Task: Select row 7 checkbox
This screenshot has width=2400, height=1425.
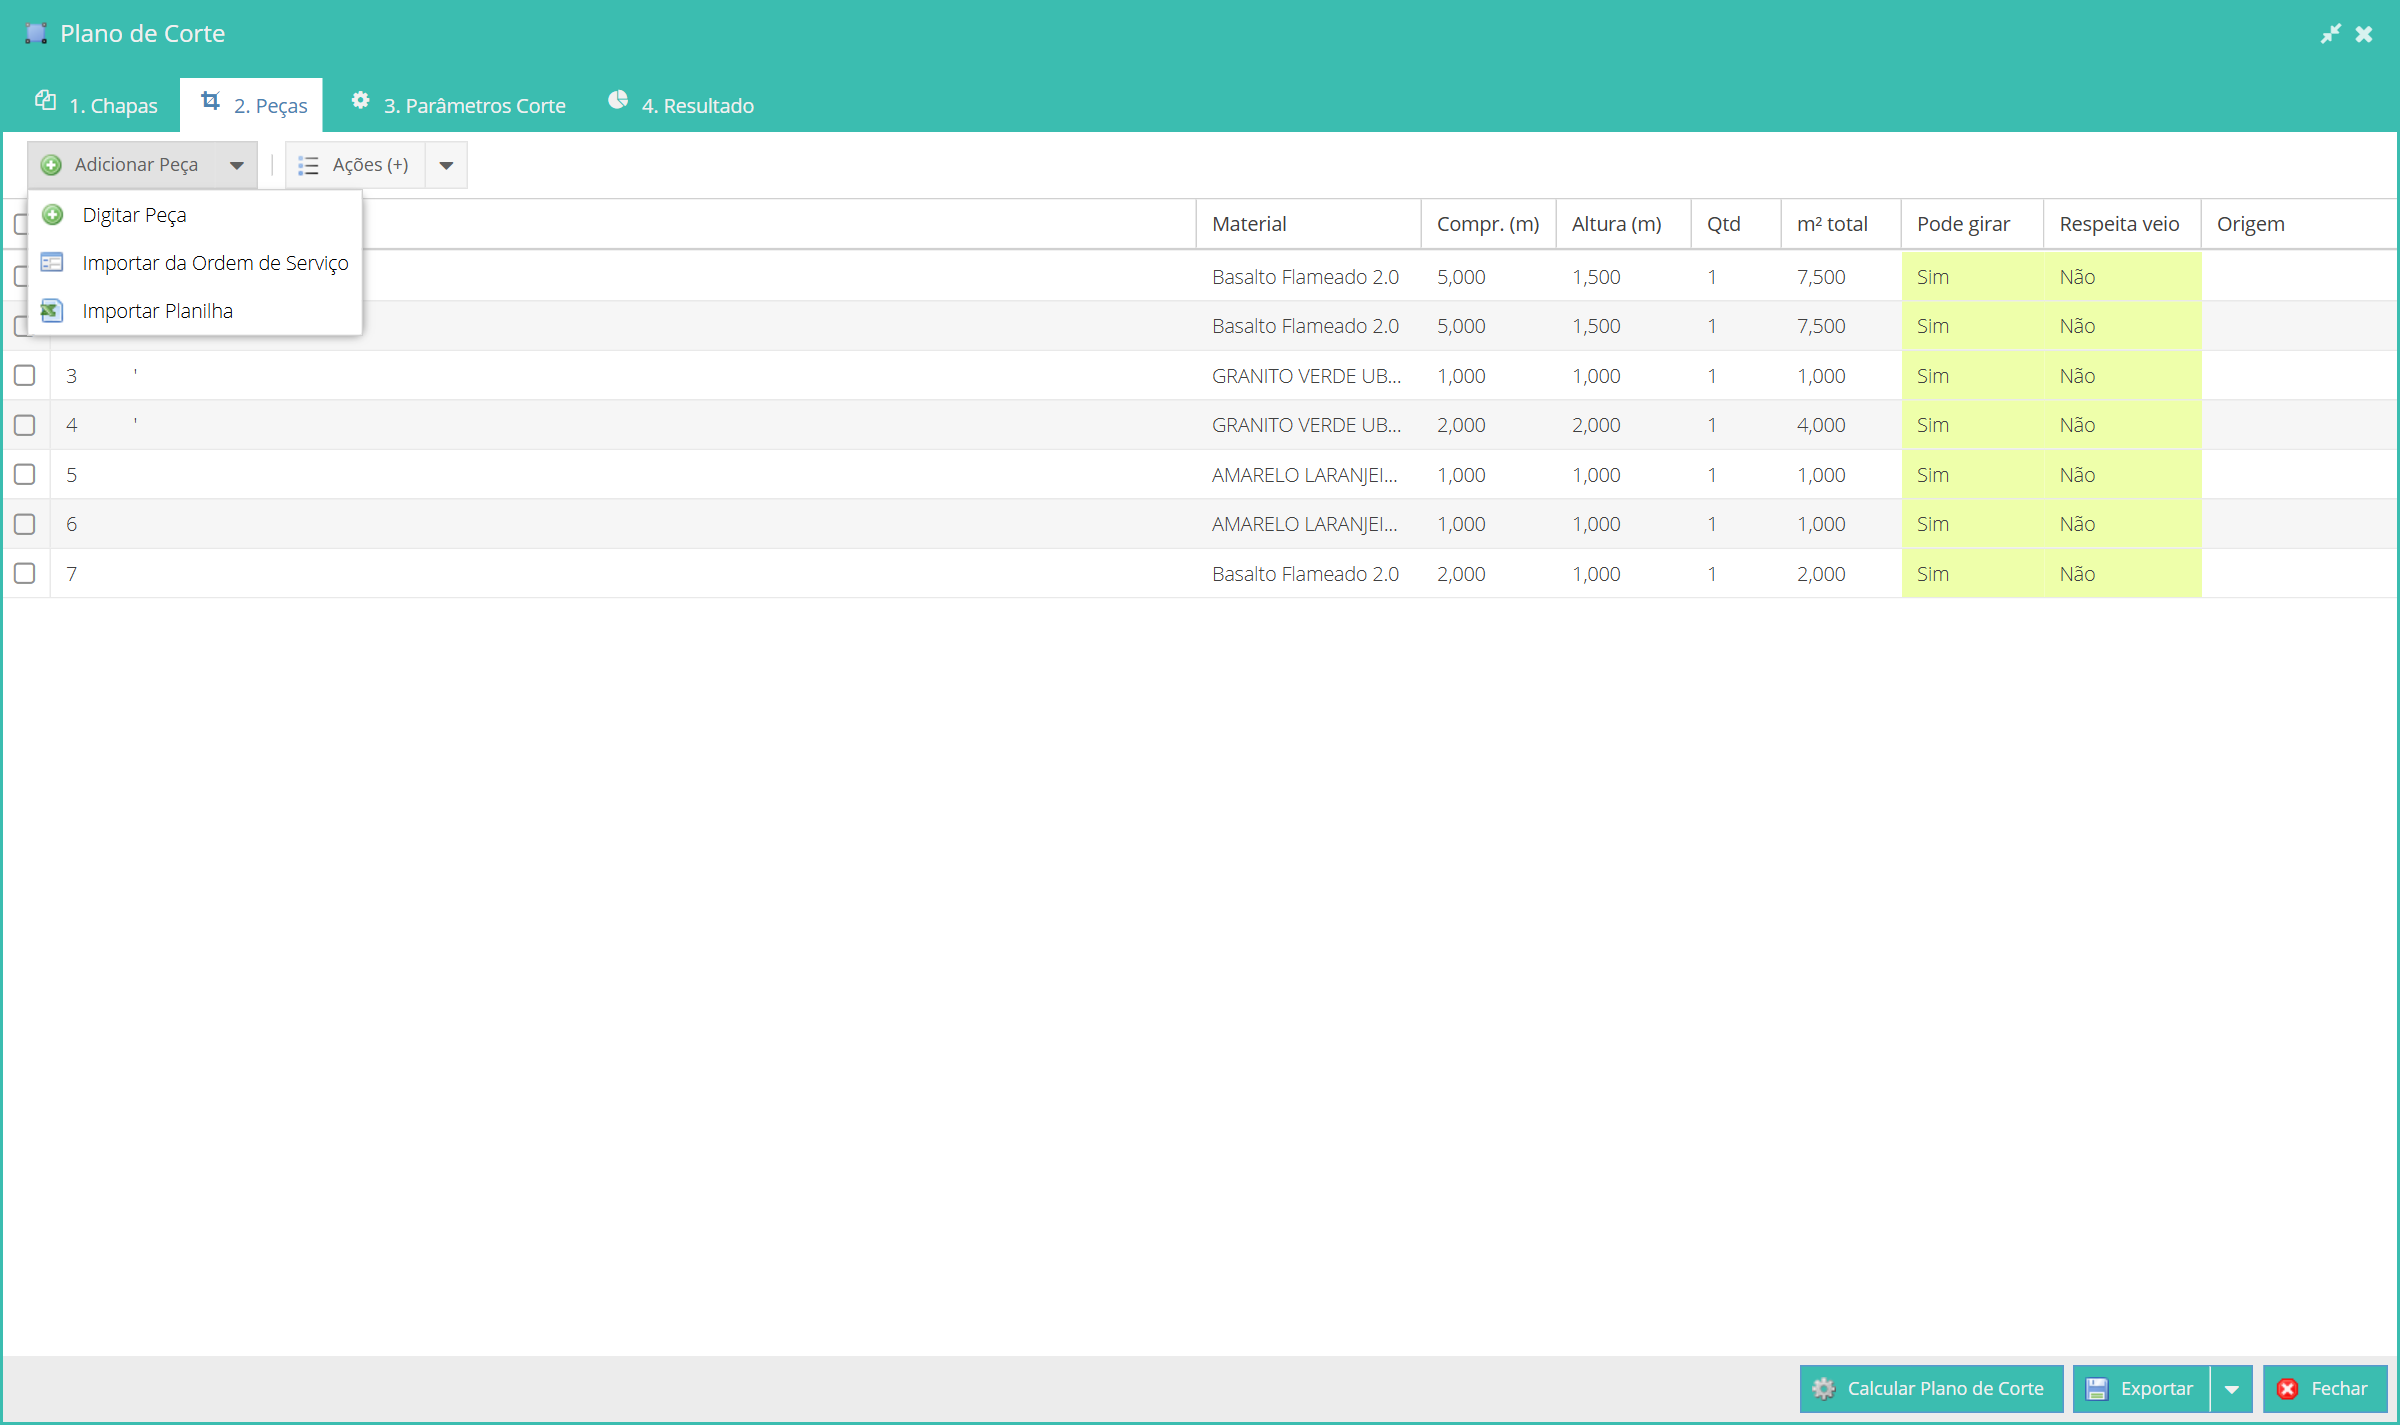Action: [x=25, y=573]
